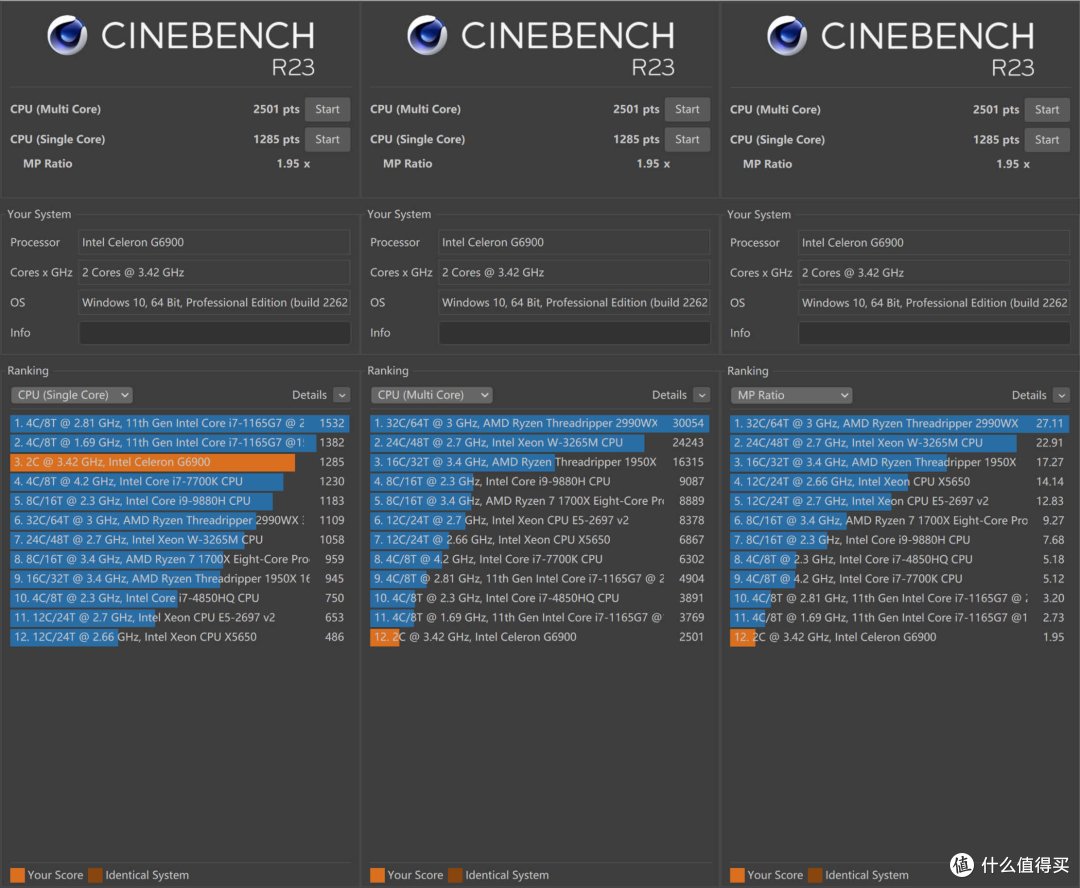This screenshot has height=888, width=1080.
Task: Click the Identical System swatch in the middle panel
Action: tap(455, 875)
